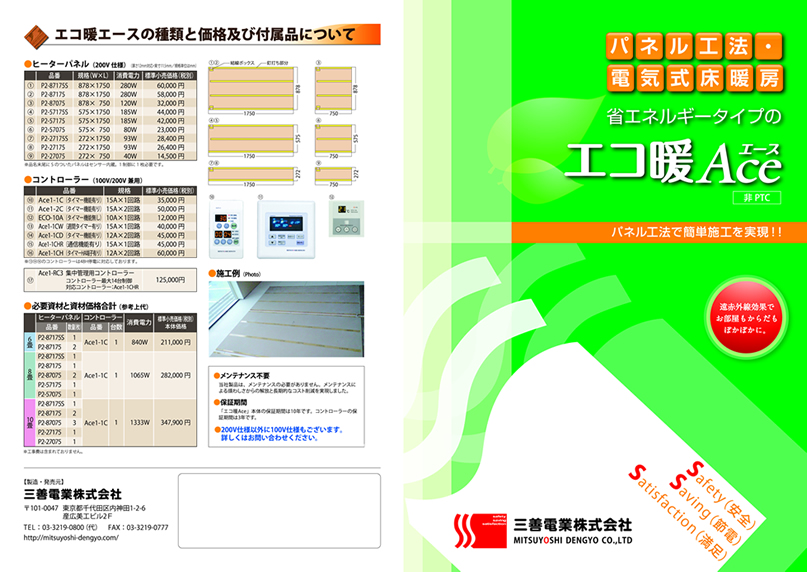Click the 750 by 878 panel diagram
Image resolution: width=807 pixels, height=572 pixels.
(x=336, y=89)
